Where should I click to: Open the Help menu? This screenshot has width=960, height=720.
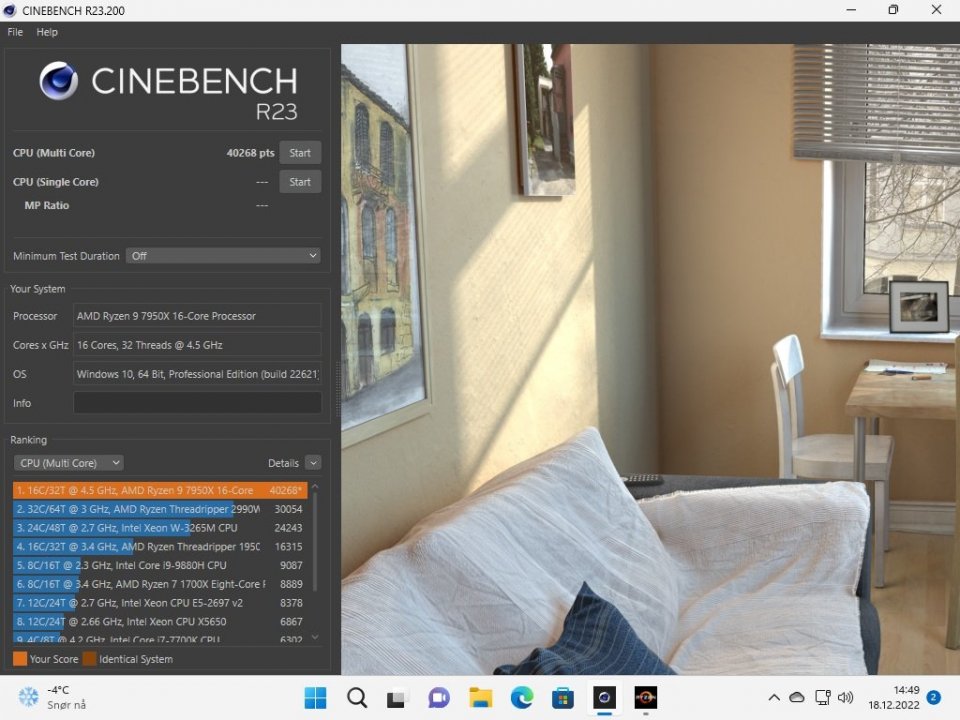point(47,32)
